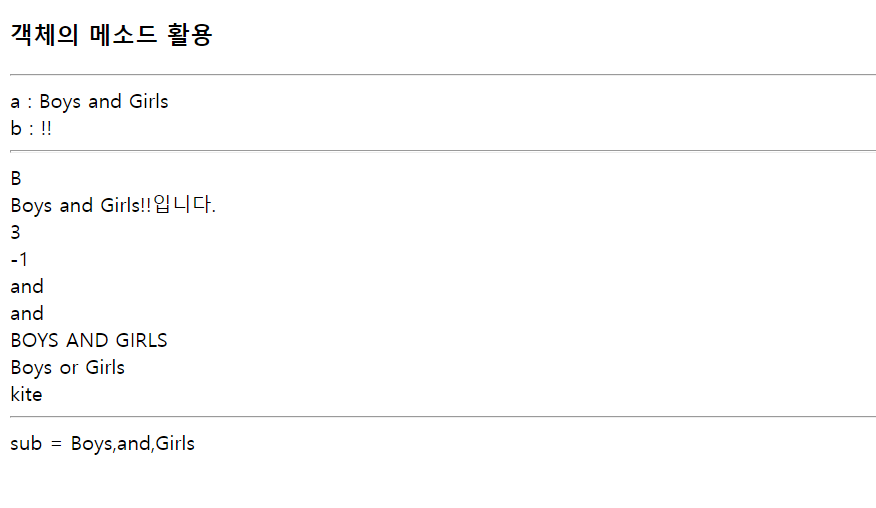Click the output line showing "-1"
The height and width of the screenshot is (508, 876).
click(20, 260)
